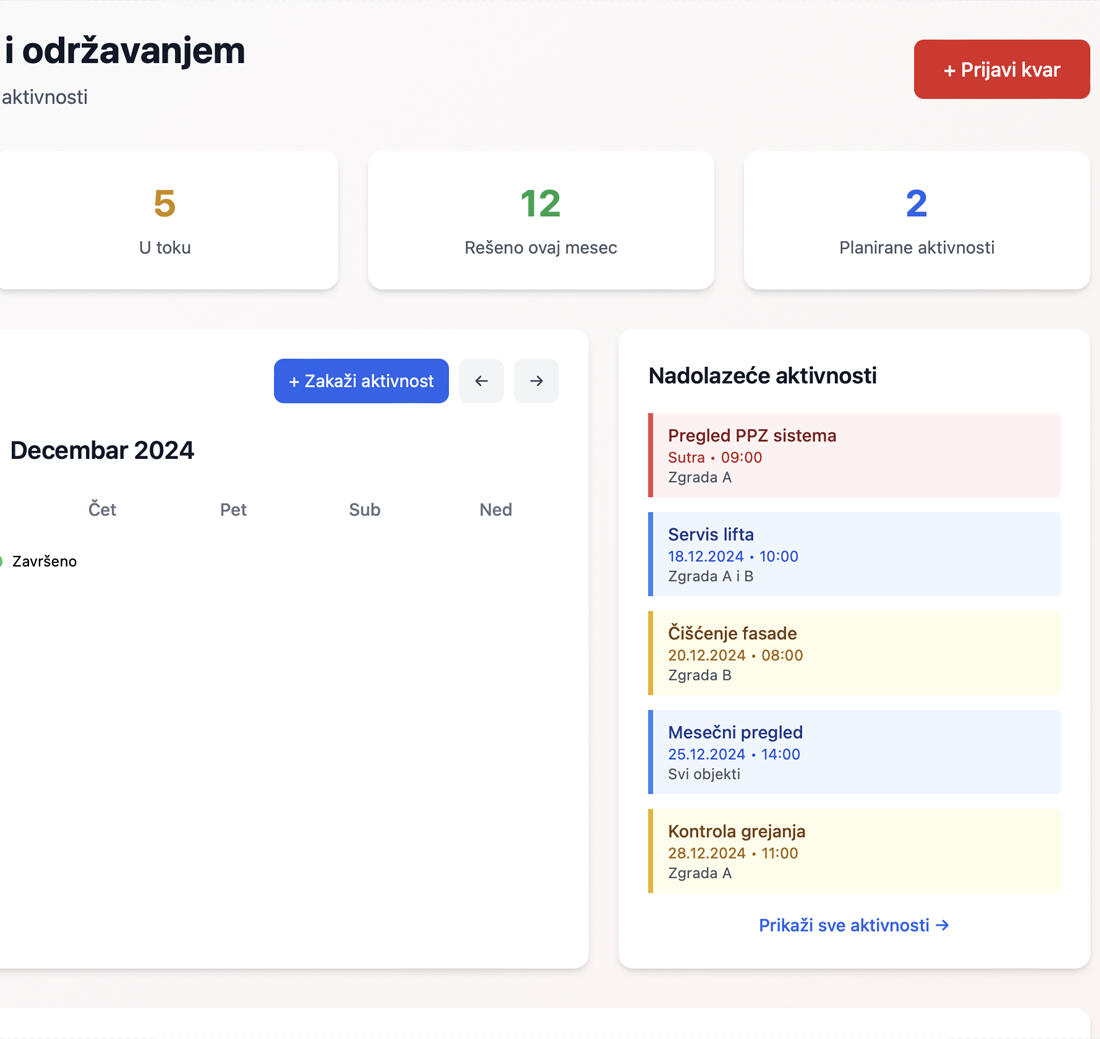Select the Rešeno ovaj mesec card
Image resolution: width=1100 pixels, height=1039 pixels.
(540, 220)
